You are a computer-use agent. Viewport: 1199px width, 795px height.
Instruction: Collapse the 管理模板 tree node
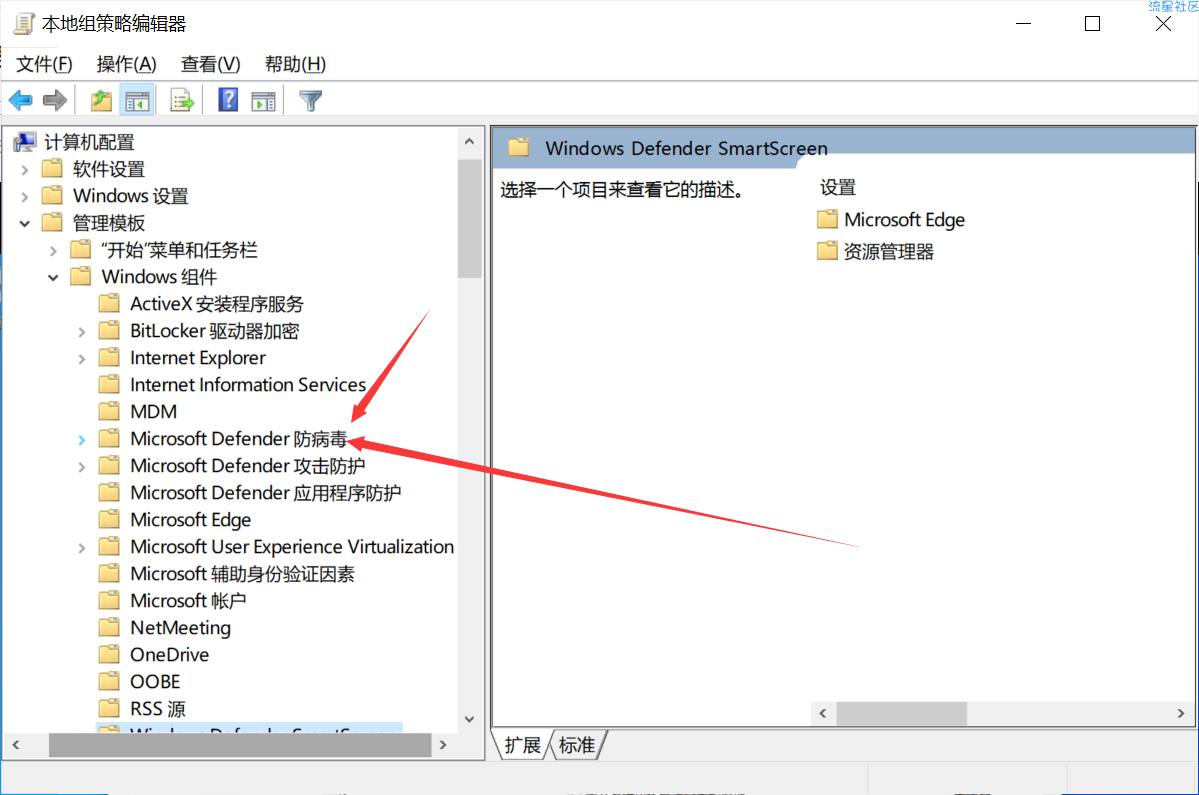pyautogui.click(x=25, y=223)
